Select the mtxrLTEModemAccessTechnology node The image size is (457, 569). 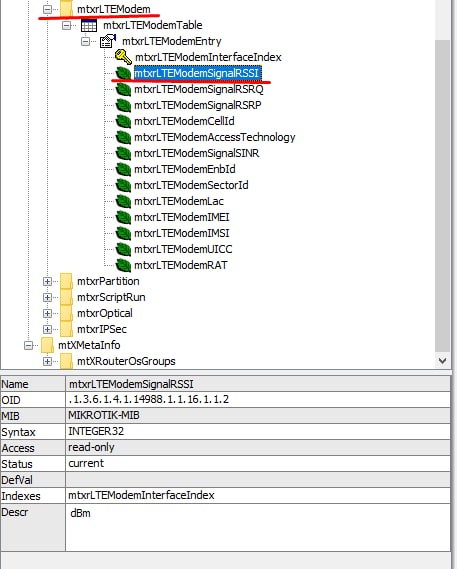click(x=215, y=137)
